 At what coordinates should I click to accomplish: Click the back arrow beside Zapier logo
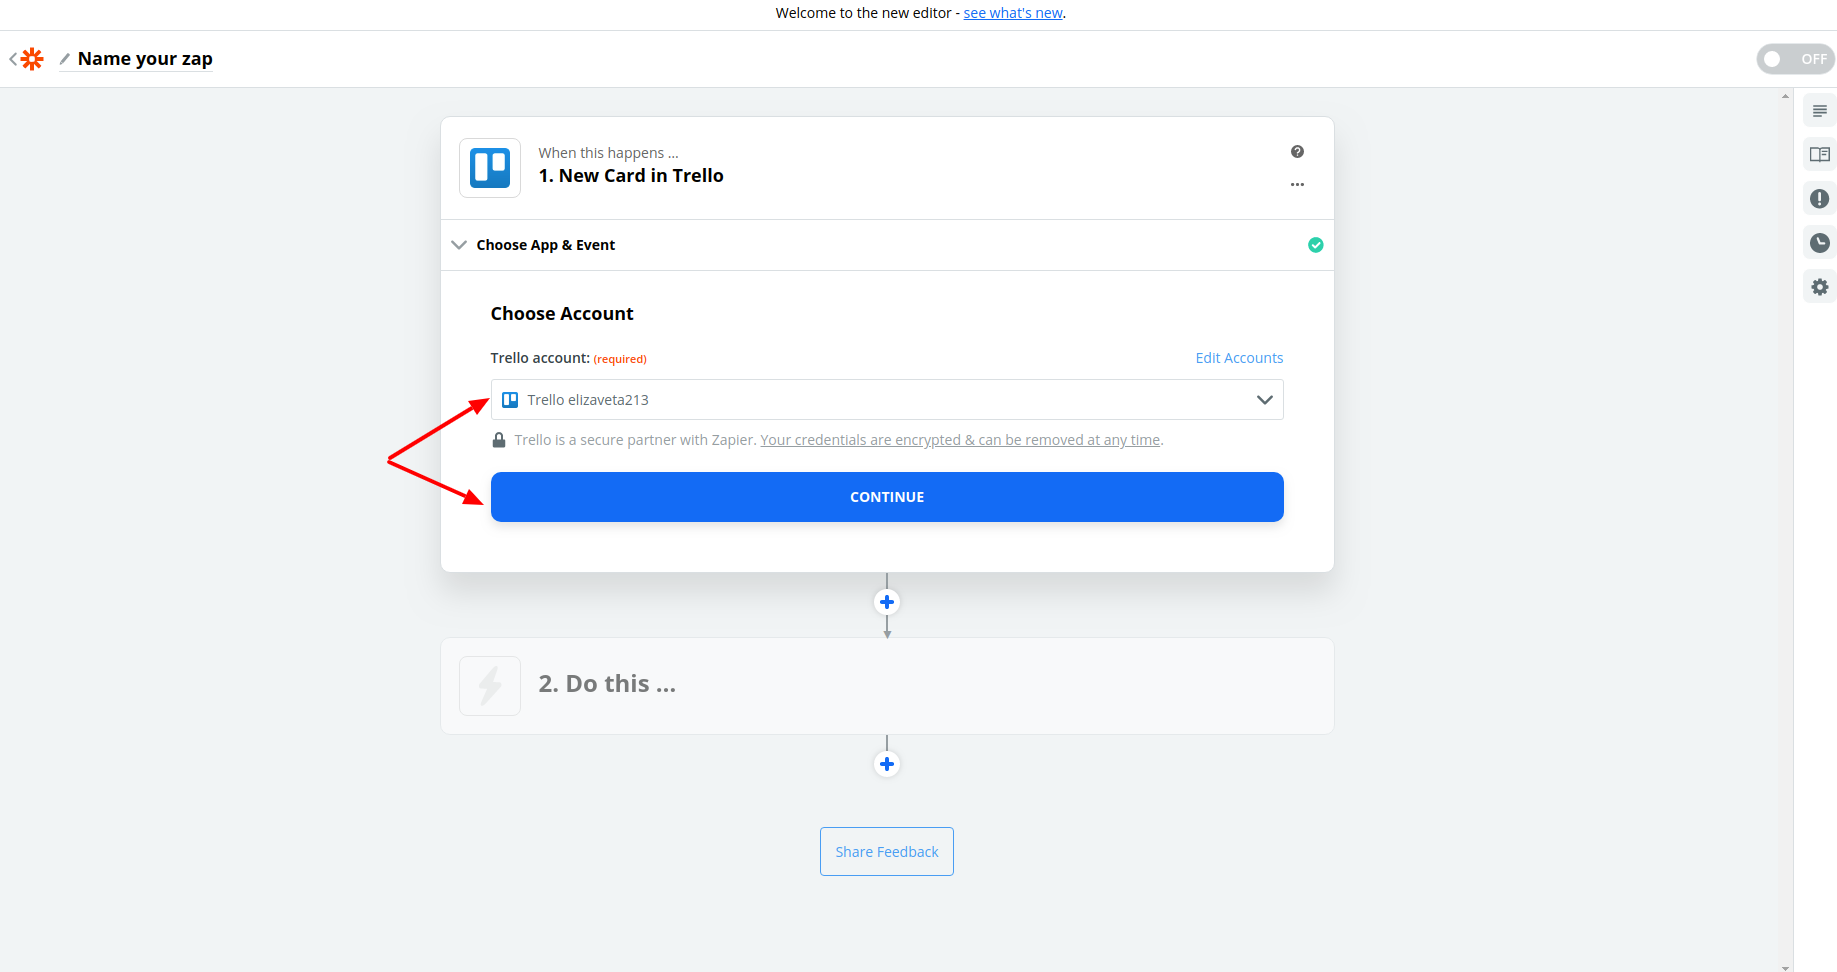coord(13,59)
